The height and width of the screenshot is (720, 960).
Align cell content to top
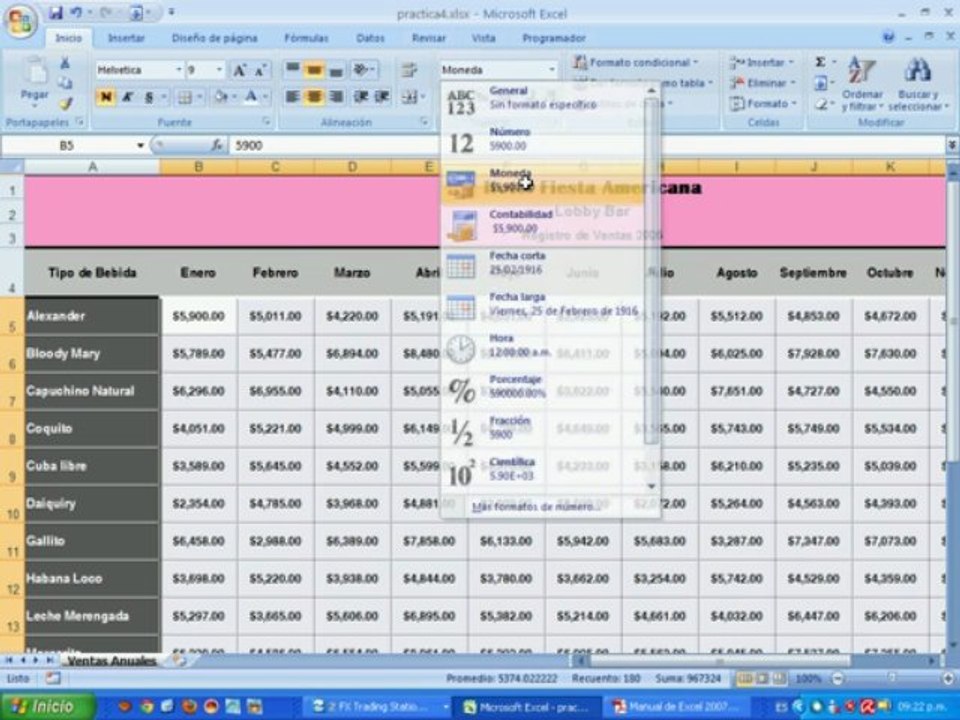point(293,69)
